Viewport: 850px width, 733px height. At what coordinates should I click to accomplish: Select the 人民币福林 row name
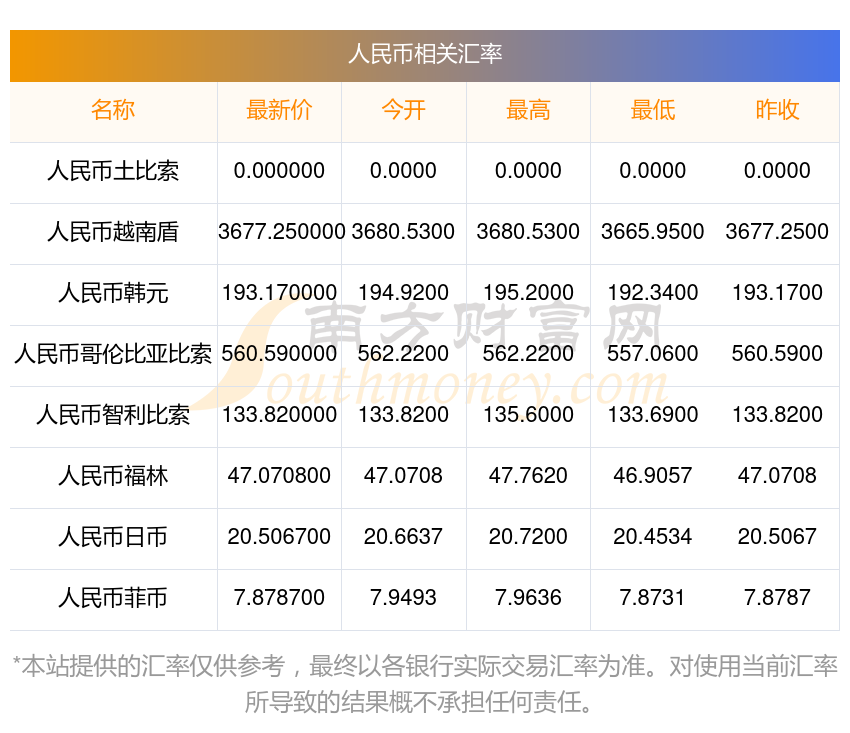tap(113, 476)
